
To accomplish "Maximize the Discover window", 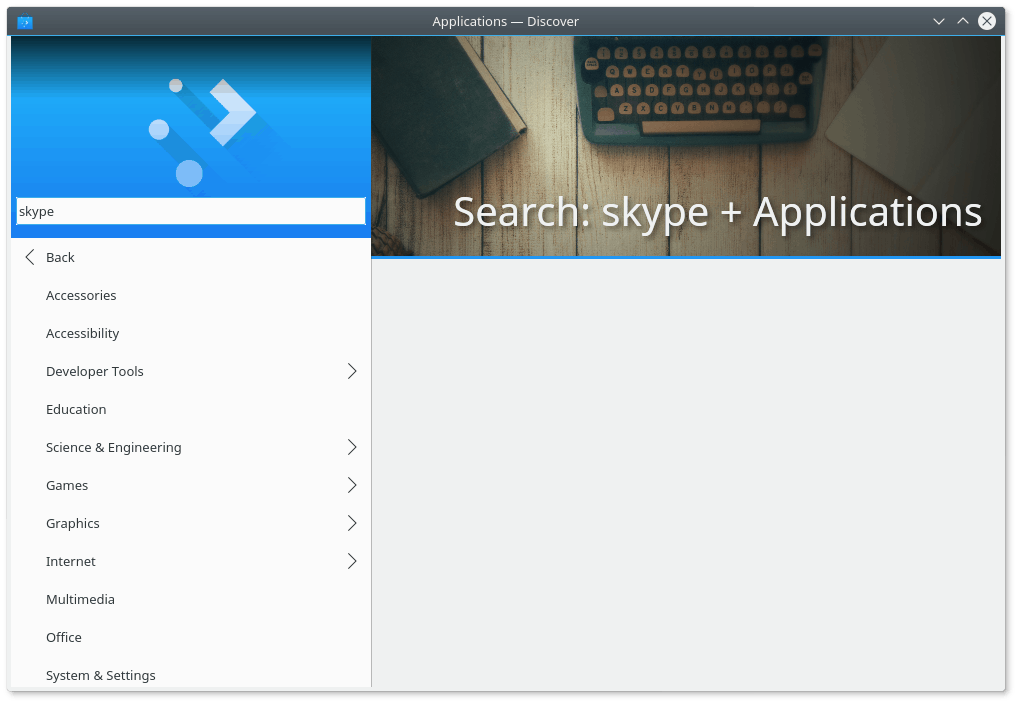I will (x=963, y=21).
